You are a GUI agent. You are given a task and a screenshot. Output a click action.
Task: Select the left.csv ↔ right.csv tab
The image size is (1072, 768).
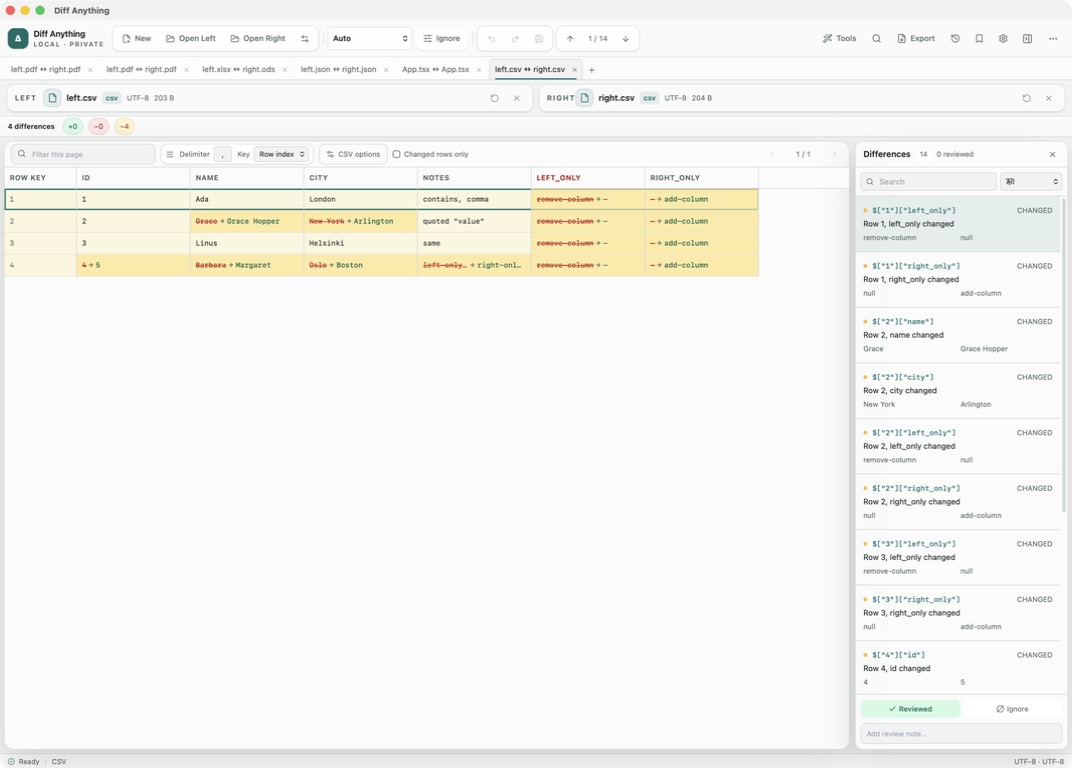(530, 70)
